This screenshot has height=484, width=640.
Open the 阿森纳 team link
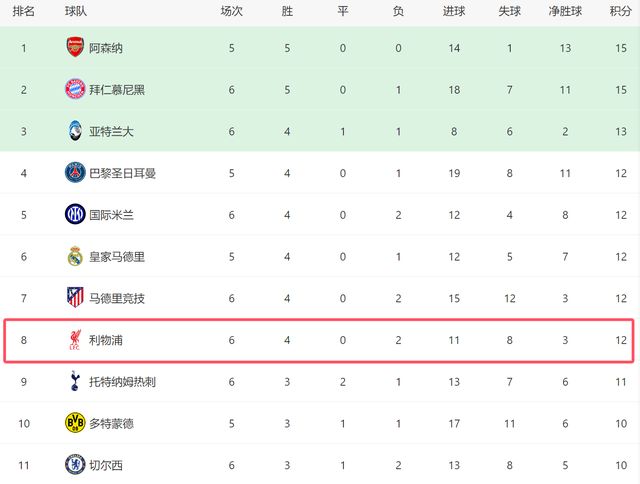pyautogui.click(x=106, y=47)
